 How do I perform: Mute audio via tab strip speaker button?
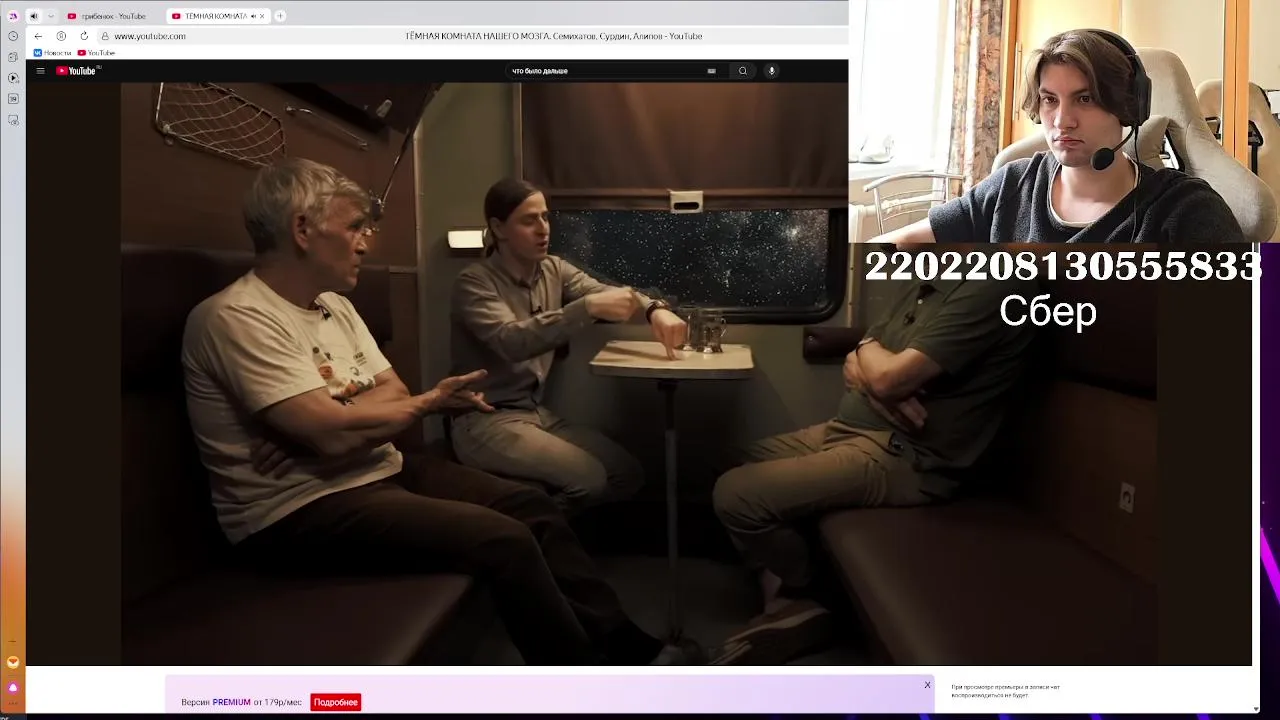pos(33,16)
